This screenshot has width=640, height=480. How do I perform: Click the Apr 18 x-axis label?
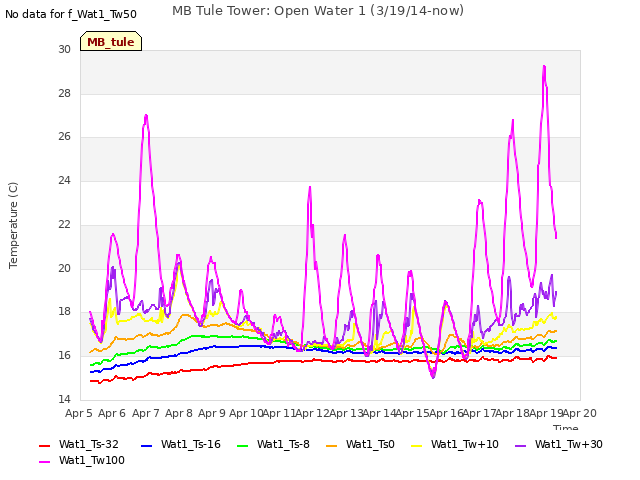coord(513,413)
